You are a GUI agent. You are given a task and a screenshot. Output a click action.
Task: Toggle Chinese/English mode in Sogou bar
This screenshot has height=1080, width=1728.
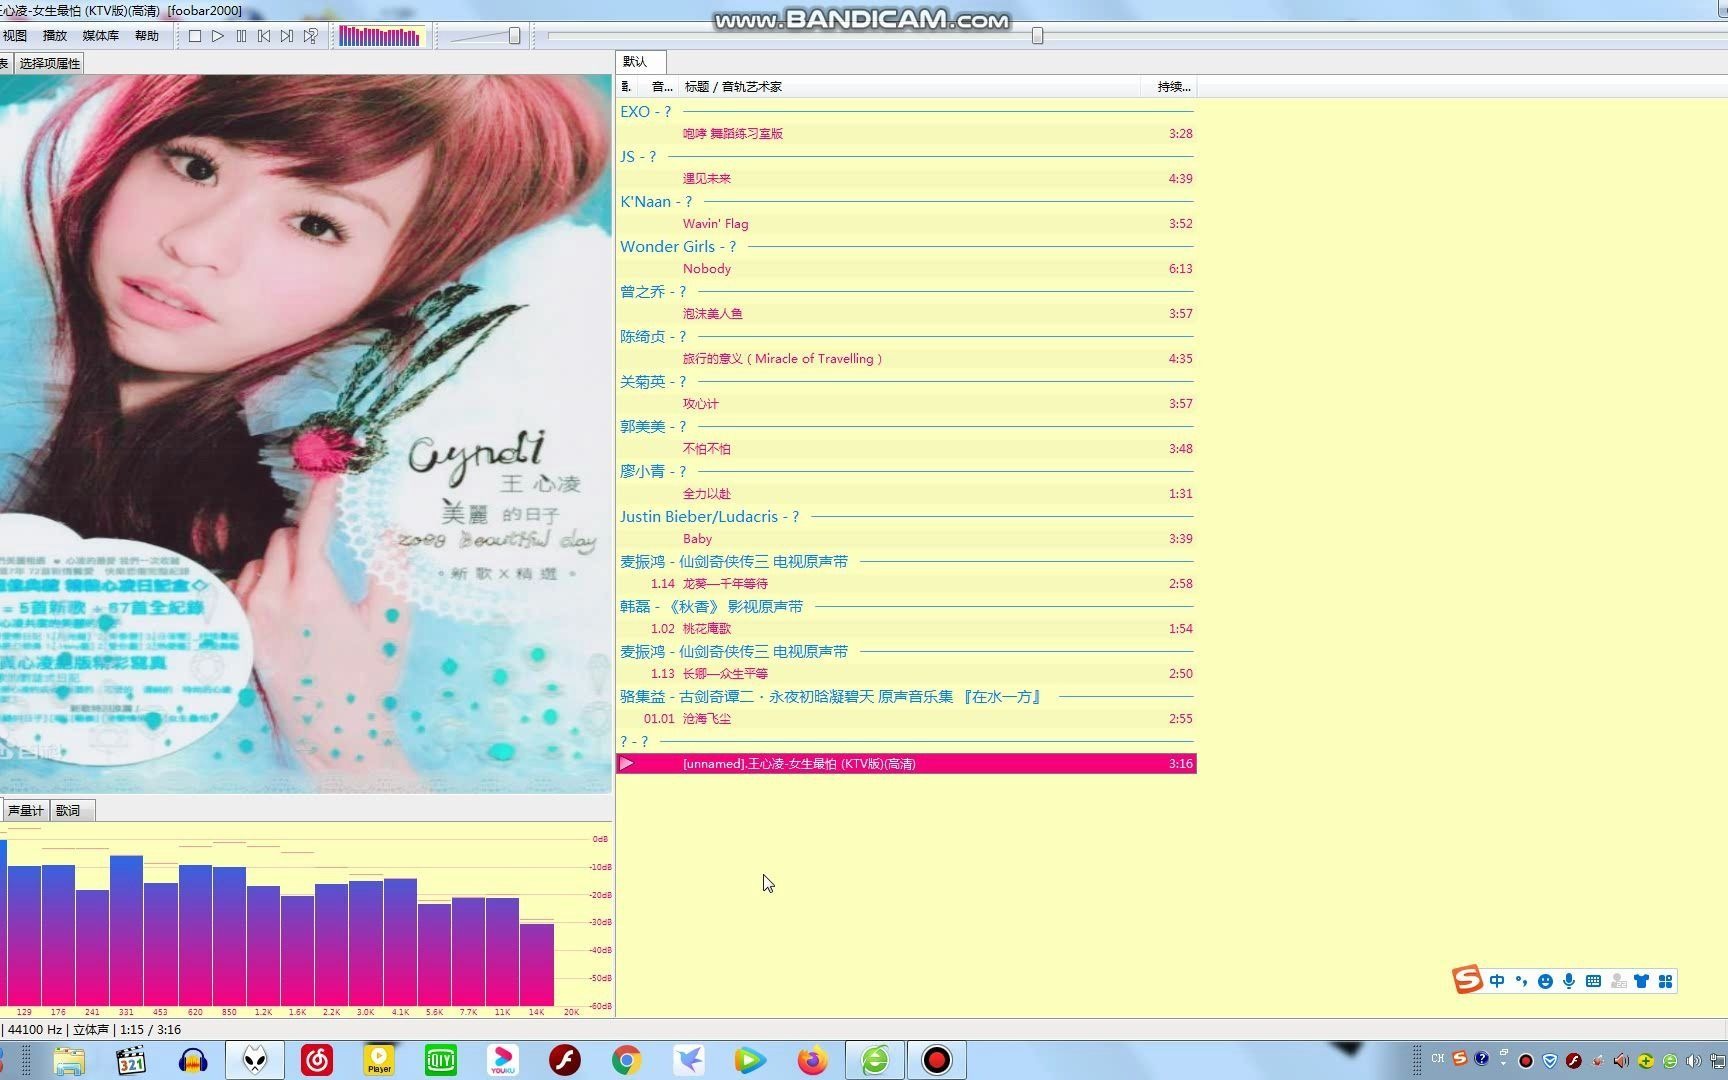[x=1497, y=981]
